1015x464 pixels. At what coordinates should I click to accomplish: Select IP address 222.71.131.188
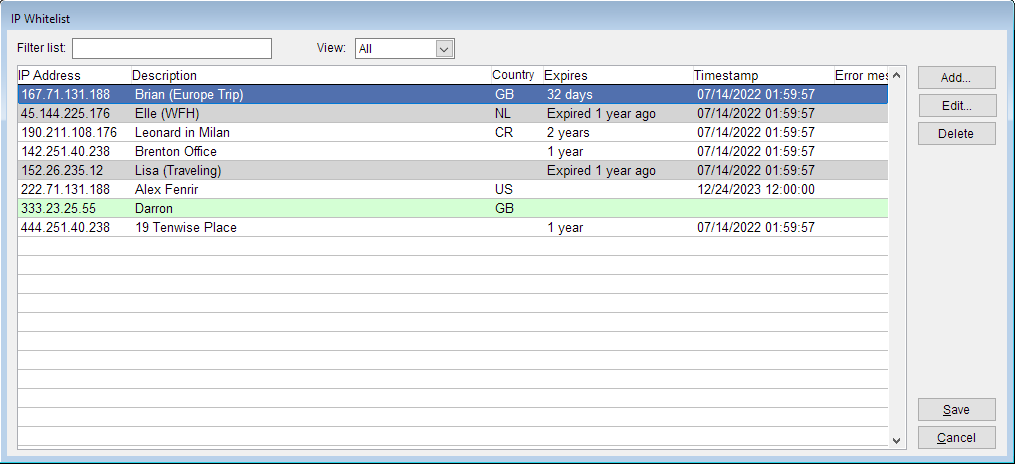click(65, 190)
